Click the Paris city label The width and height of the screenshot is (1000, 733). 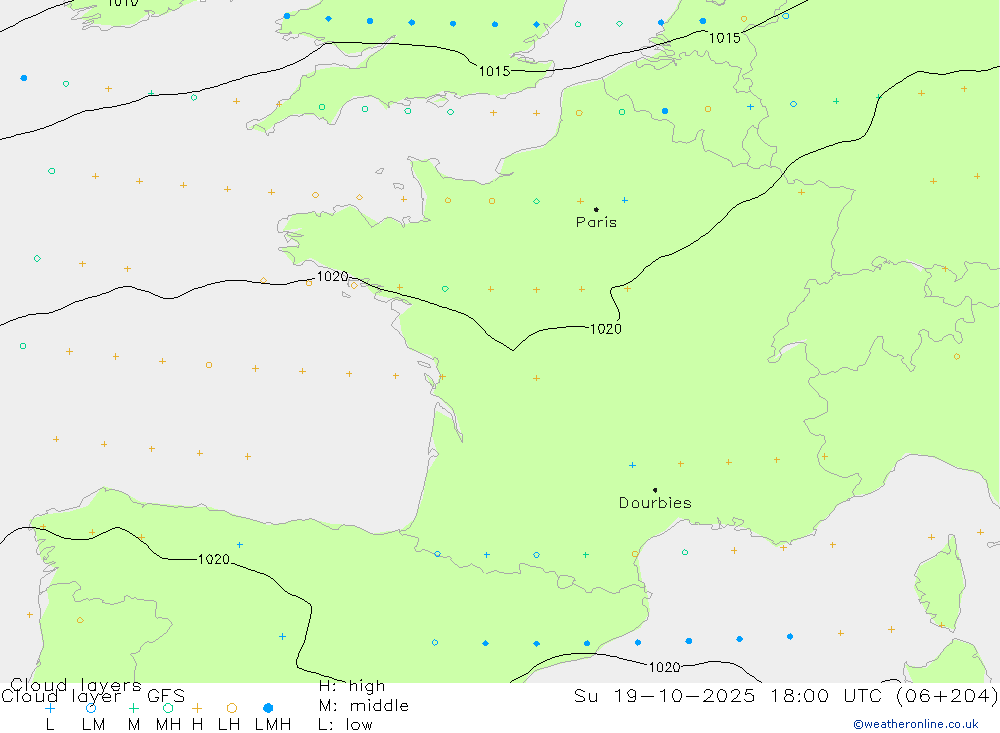coord(596,222)
